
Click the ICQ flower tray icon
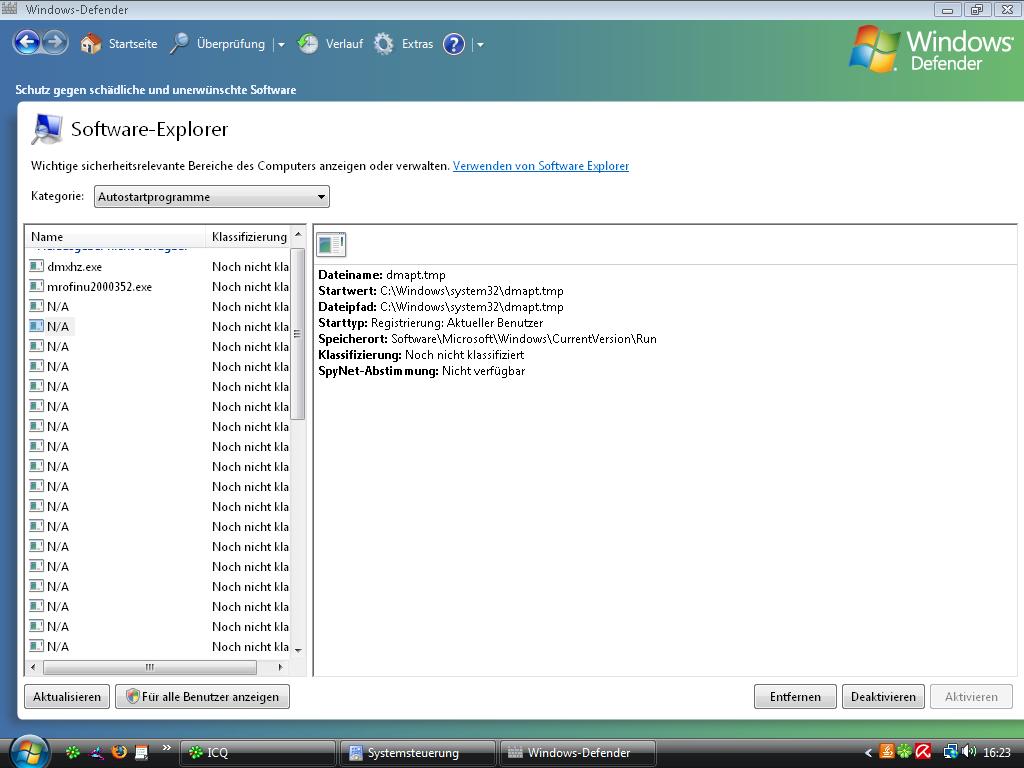pos(904,752)
